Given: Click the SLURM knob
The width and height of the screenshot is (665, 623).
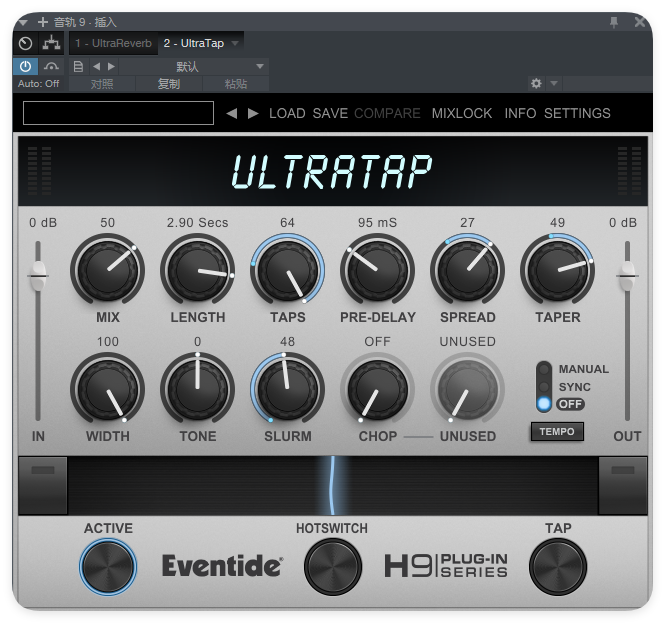Looking at the screenshot, I should 288,388.
